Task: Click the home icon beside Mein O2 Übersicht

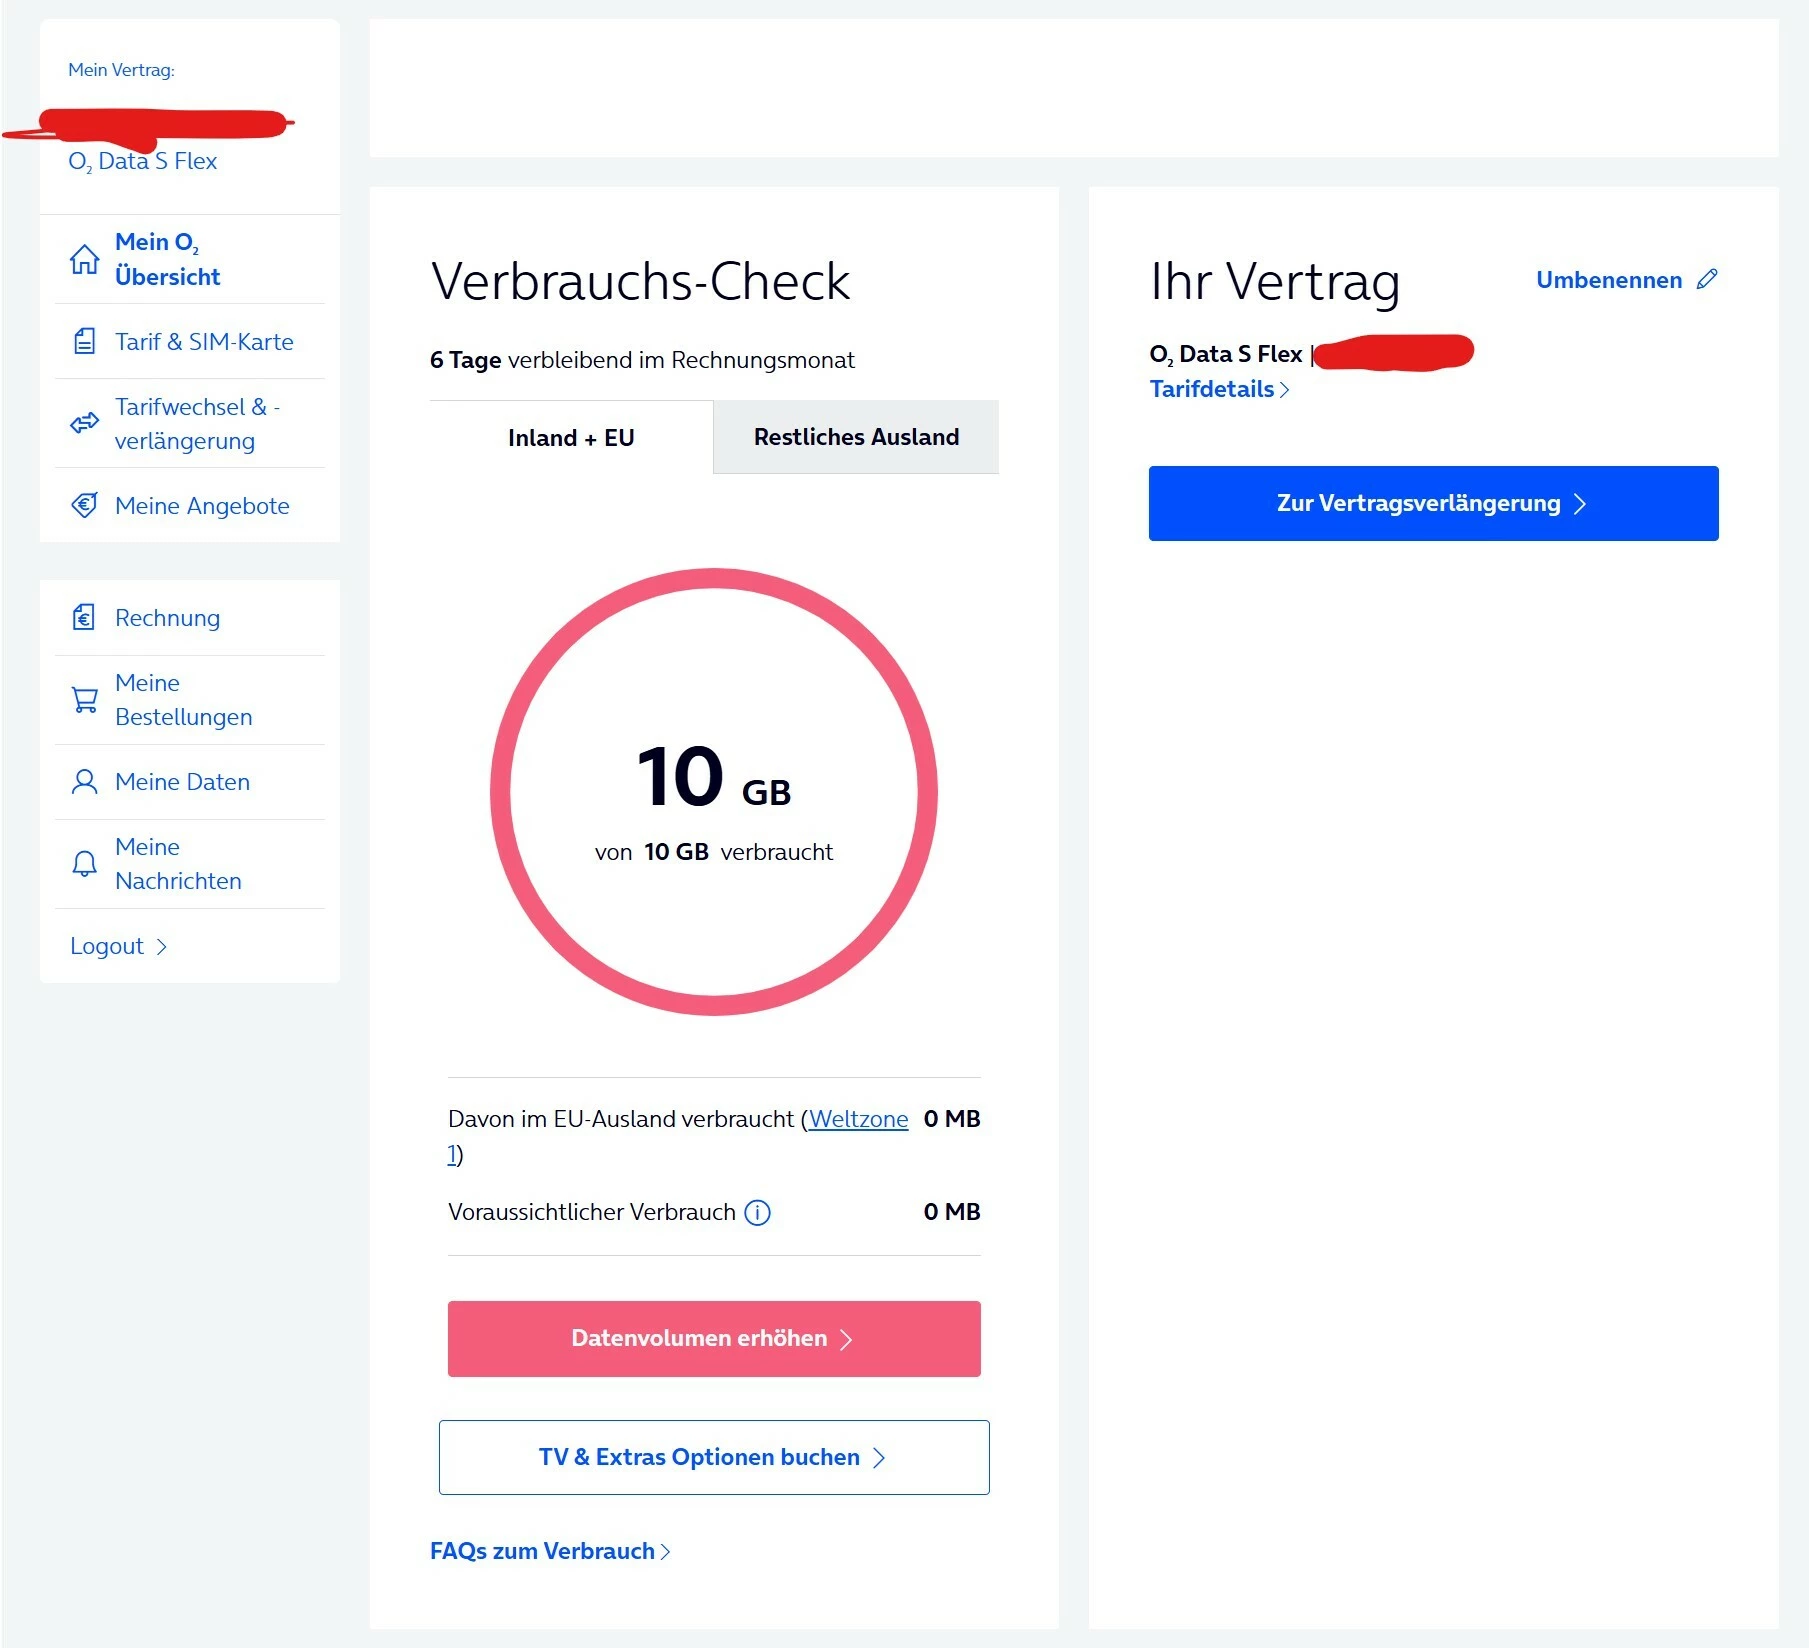Action: [85, 259]
